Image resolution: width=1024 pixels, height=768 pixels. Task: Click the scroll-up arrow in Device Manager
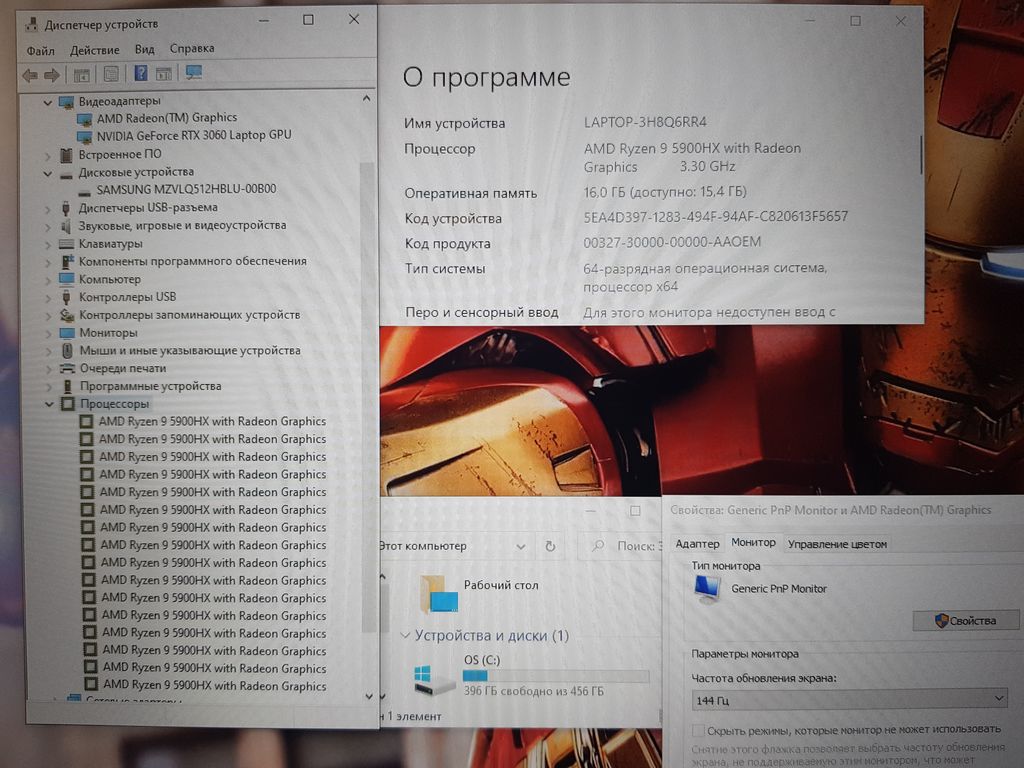coord(366,99)
